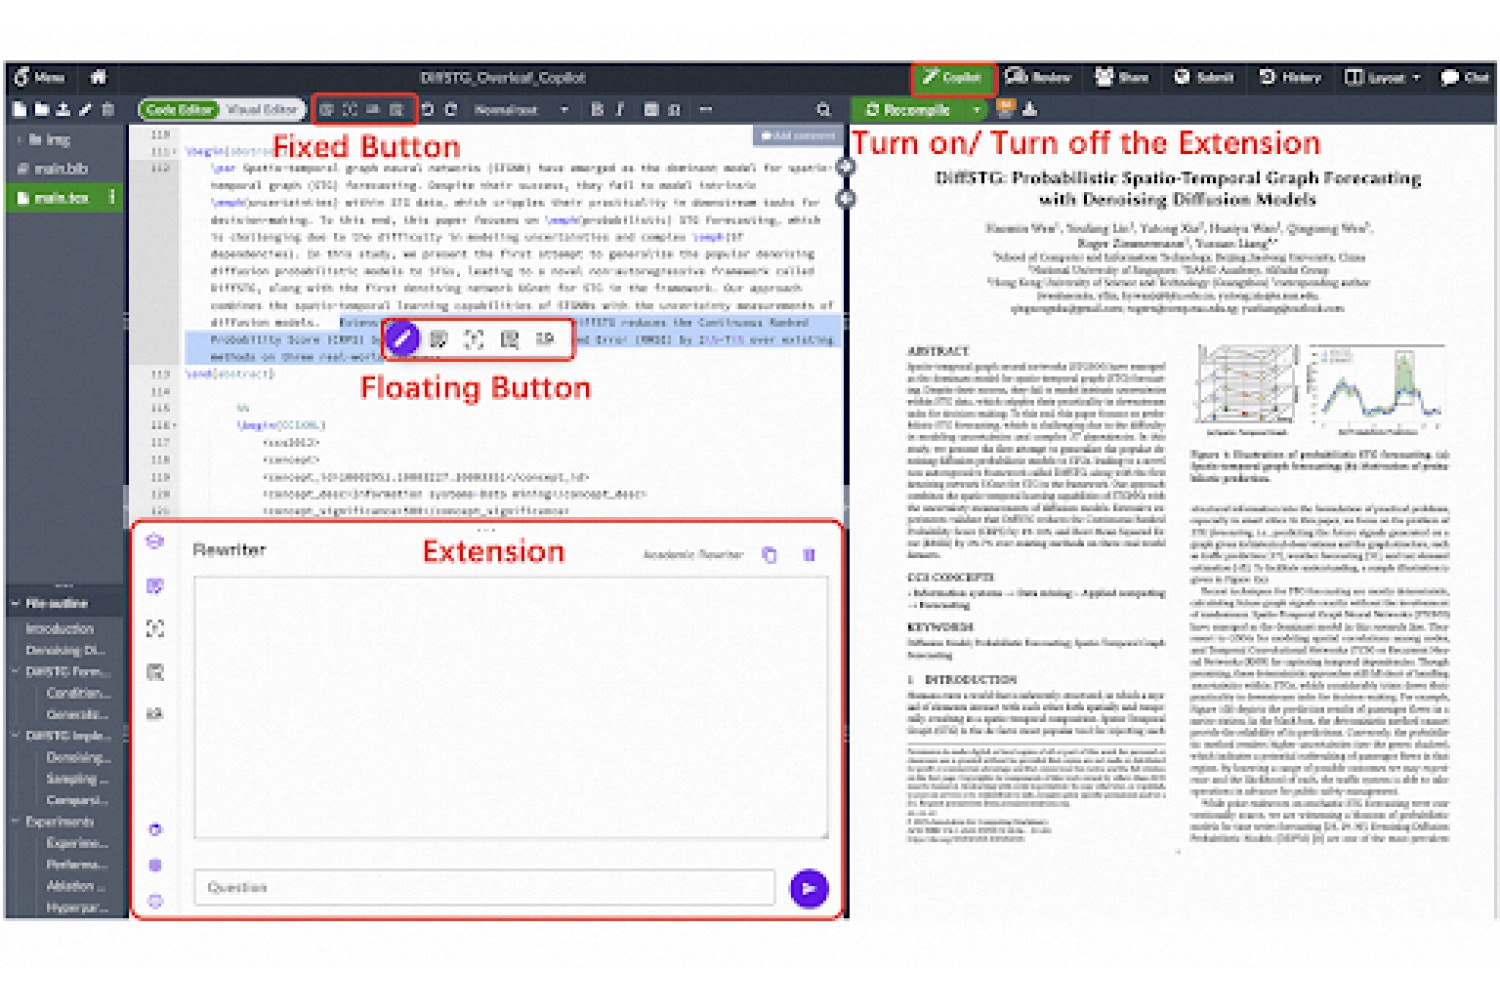Click the fourth fixed Copilot button in editor toolbar
This screenshot has width=1500, height=1000.
(396, 109)
